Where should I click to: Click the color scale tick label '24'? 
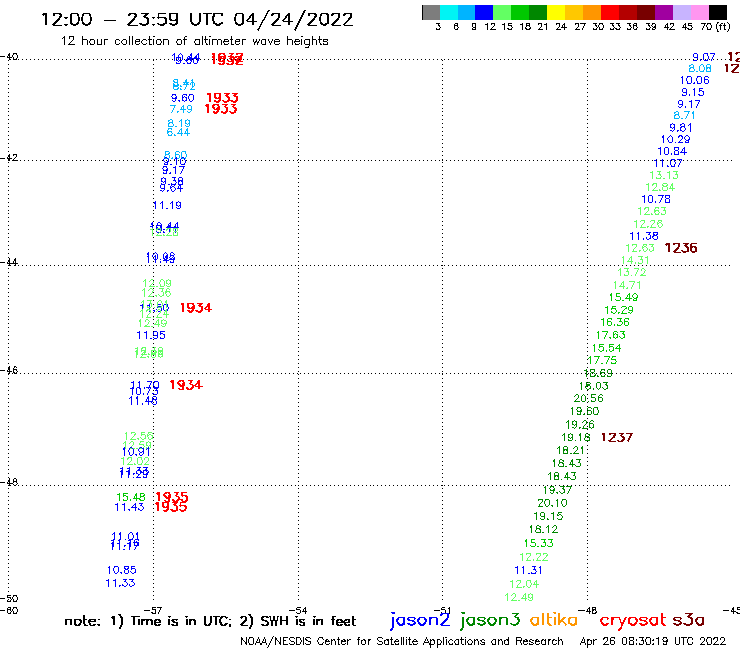click(x=561, y=27)
